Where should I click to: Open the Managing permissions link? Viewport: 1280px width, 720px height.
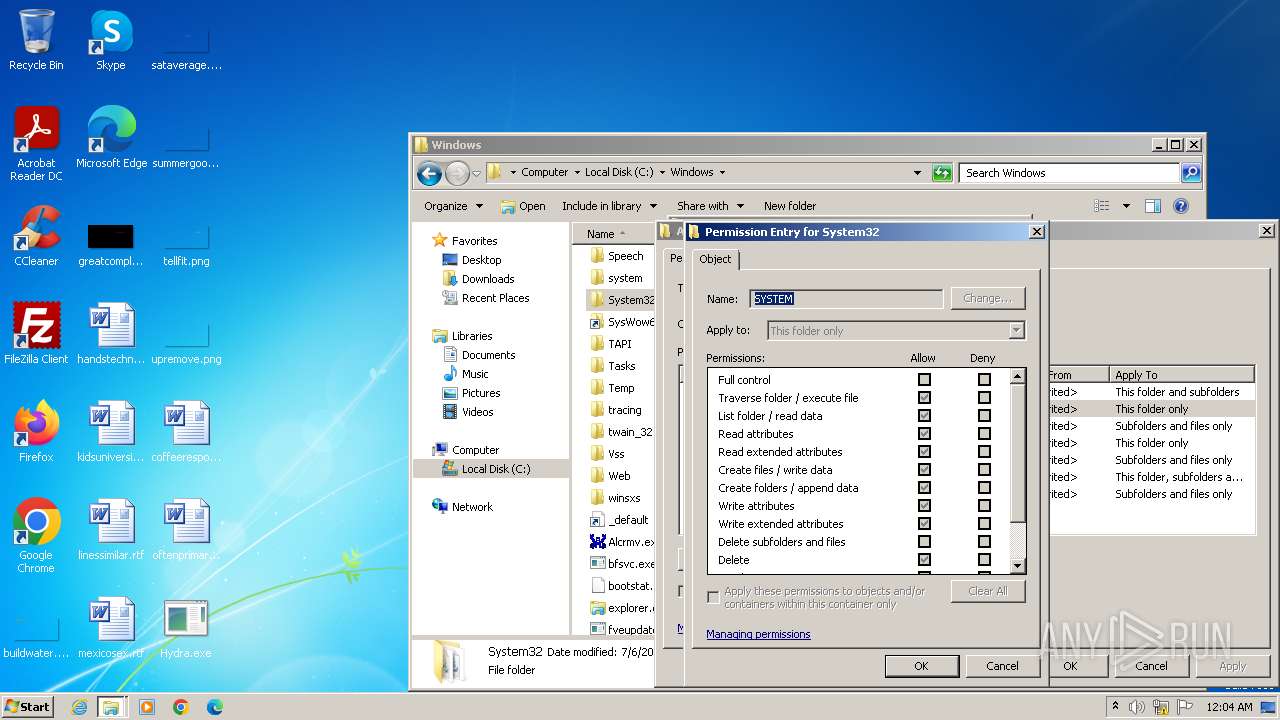(758, 634)
